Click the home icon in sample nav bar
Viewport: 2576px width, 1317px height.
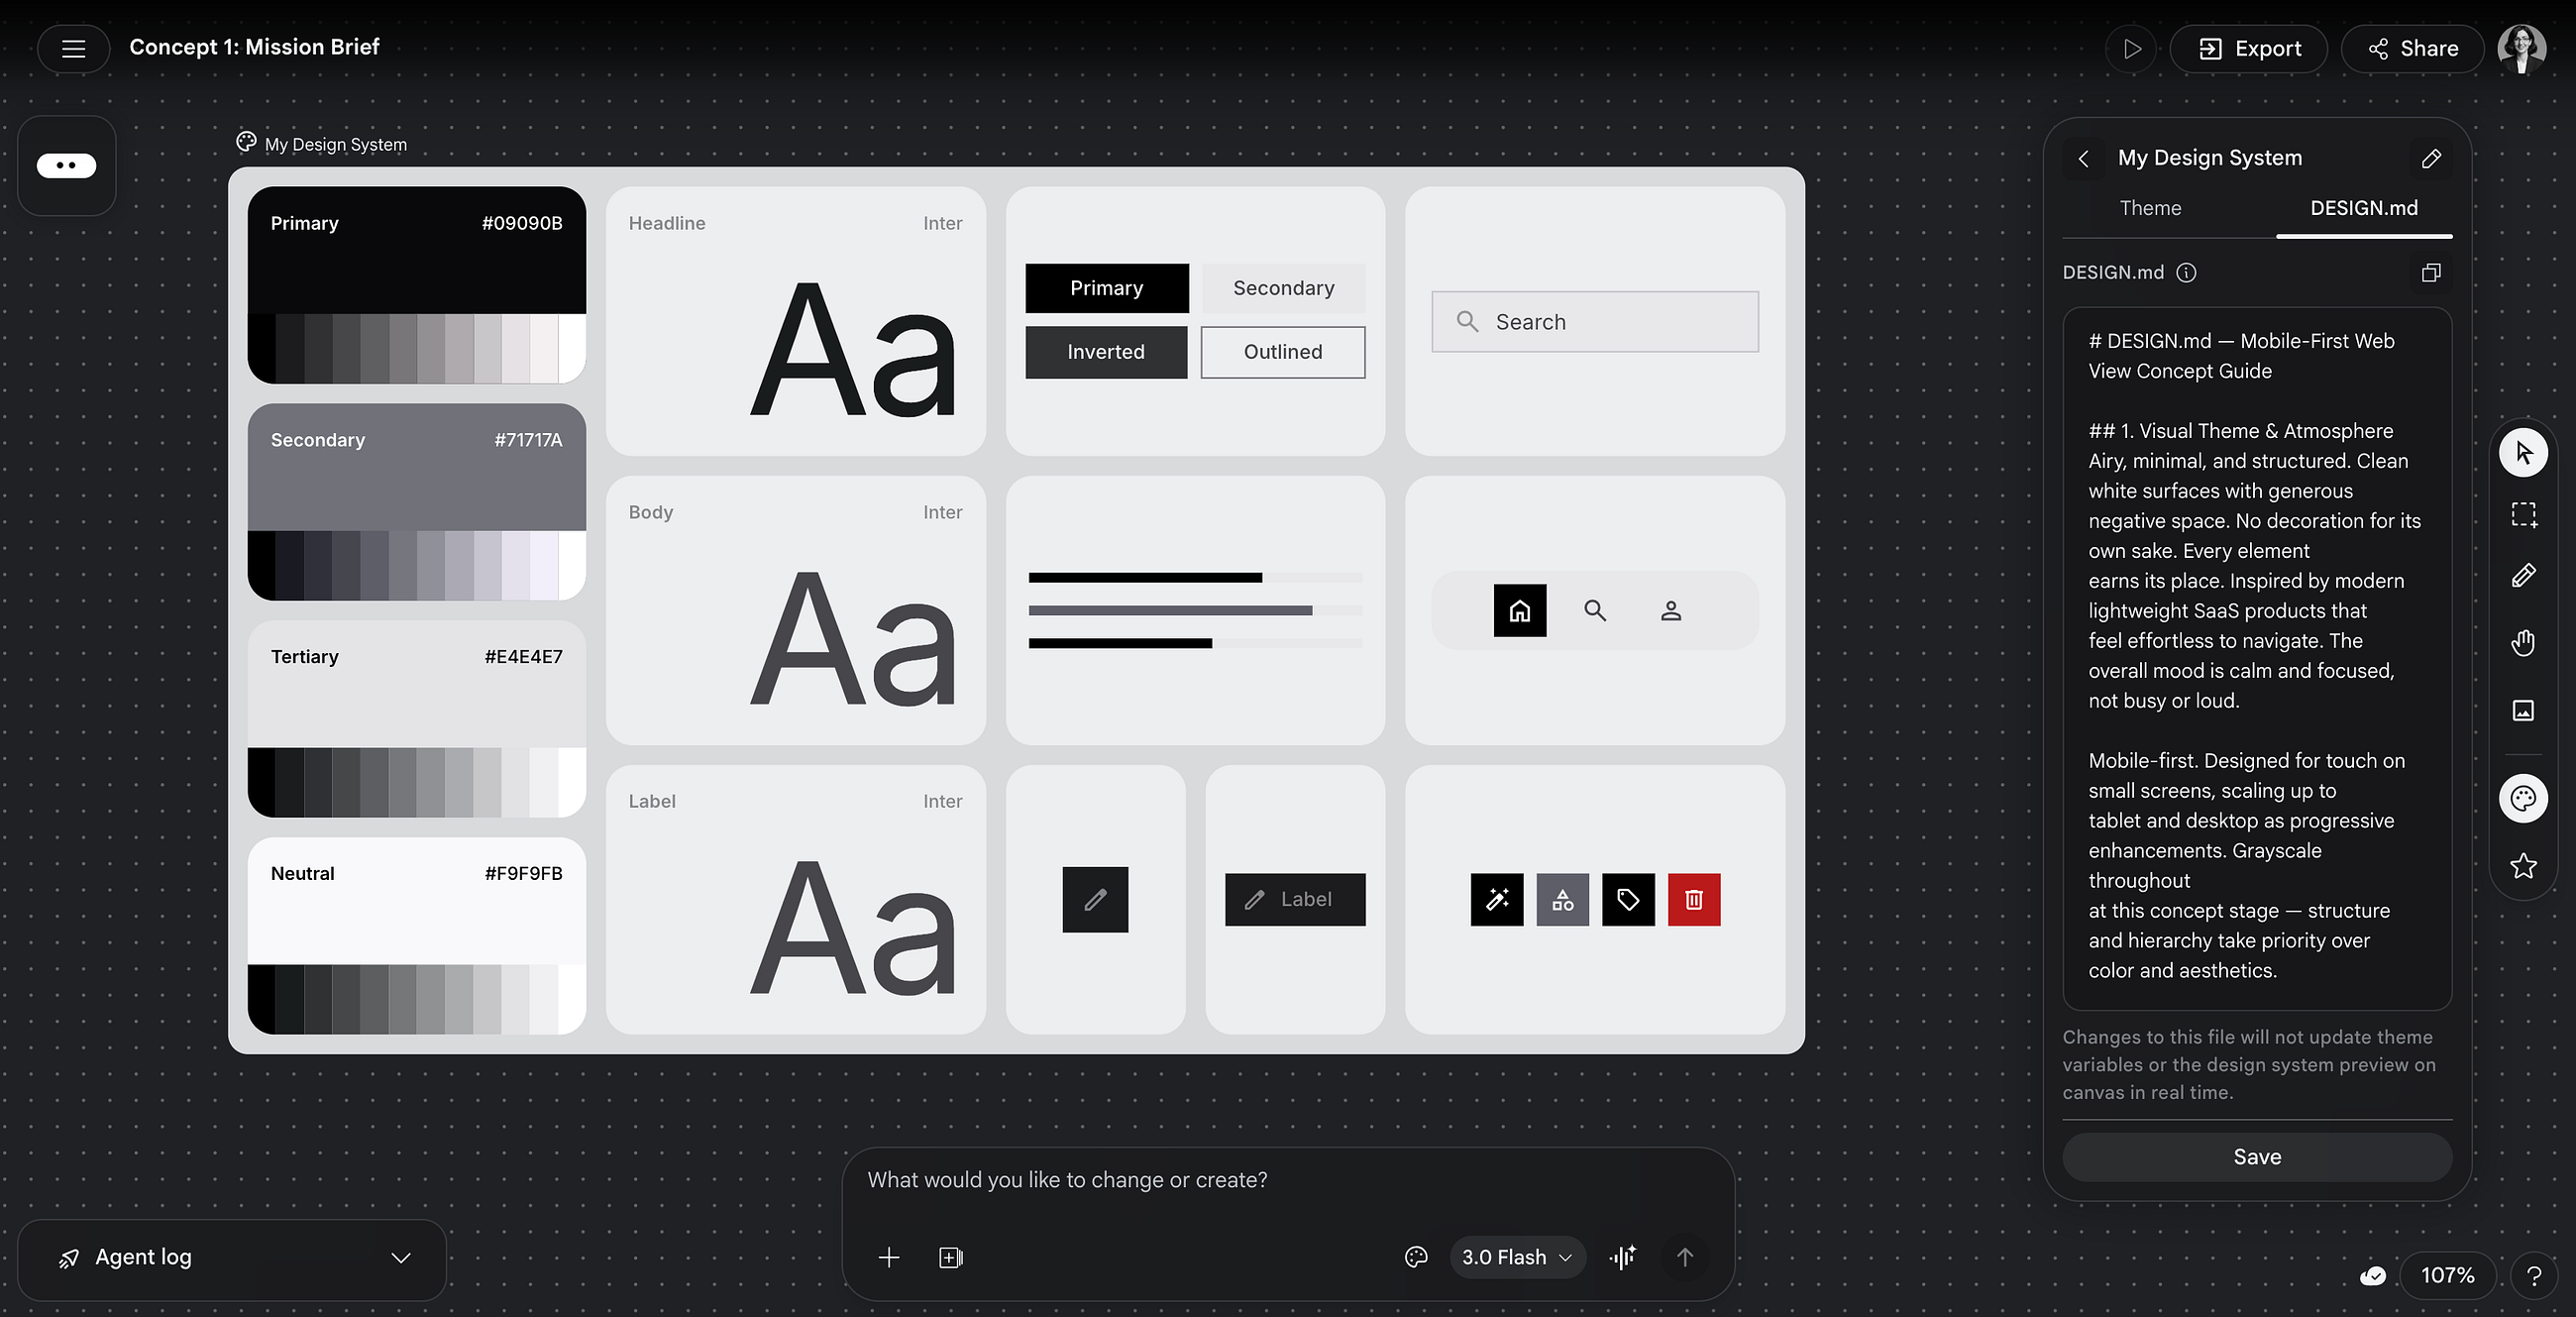coord(1519,611)
